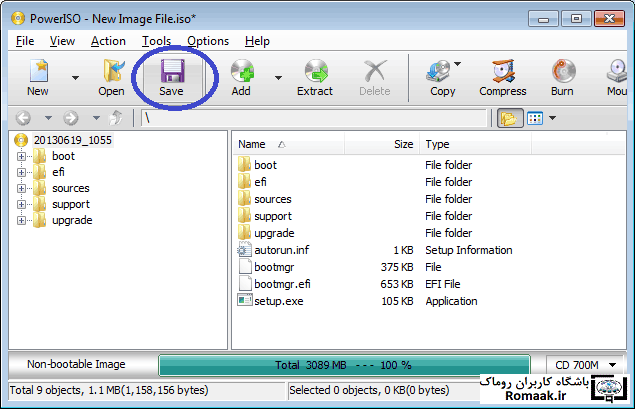The width and height of the screenshot is (635, 409).
Task: Click the Total 3089 MB capacity bar
Action: [x=344, y=365]
